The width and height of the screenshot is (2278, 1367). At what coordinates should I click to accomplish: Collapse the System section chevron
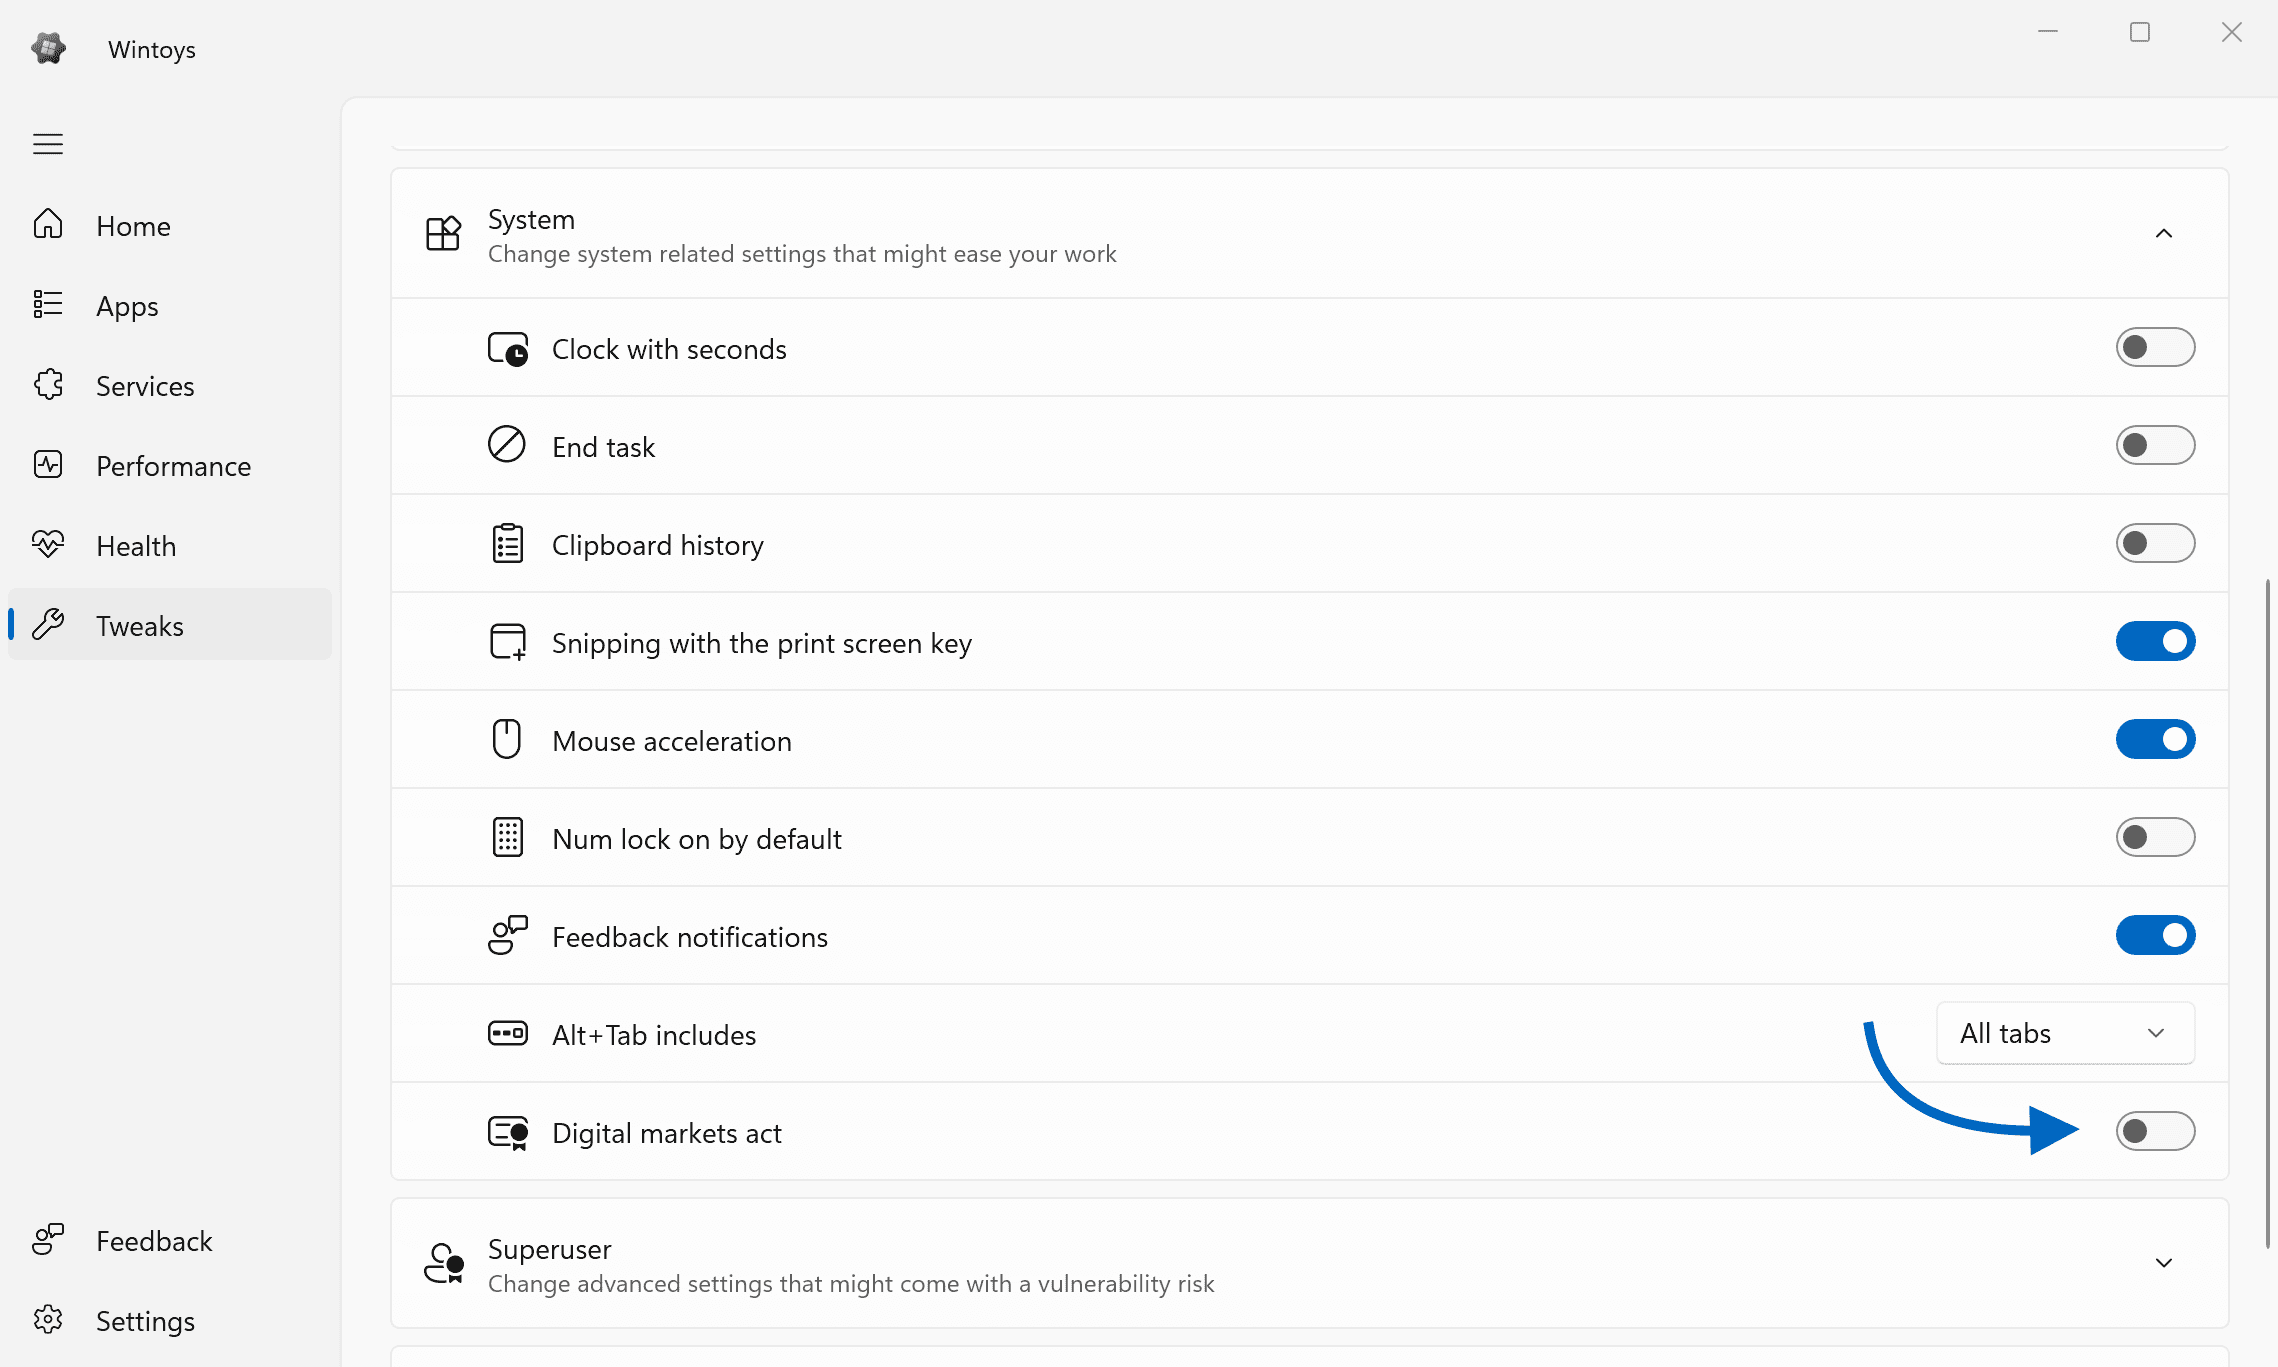(2164, 233)
